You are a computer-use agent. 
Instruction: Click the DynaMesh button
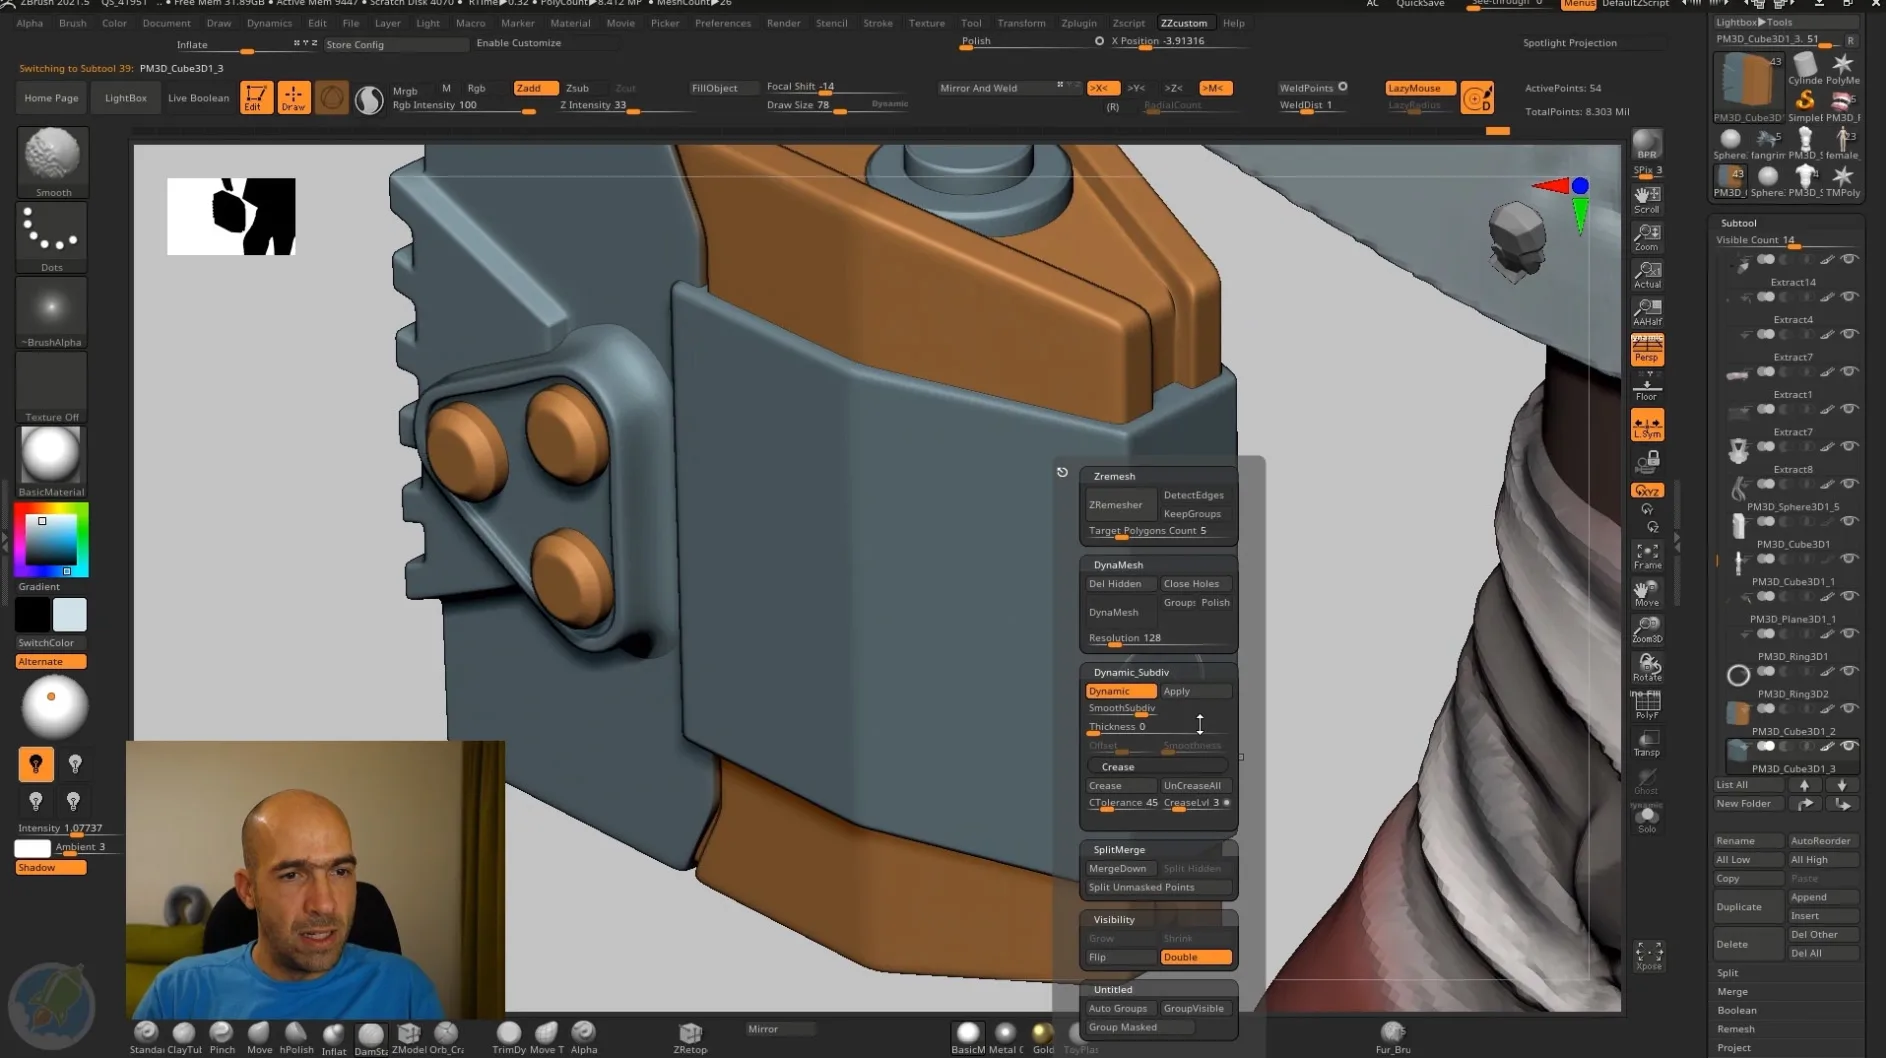click(1121, 612)
